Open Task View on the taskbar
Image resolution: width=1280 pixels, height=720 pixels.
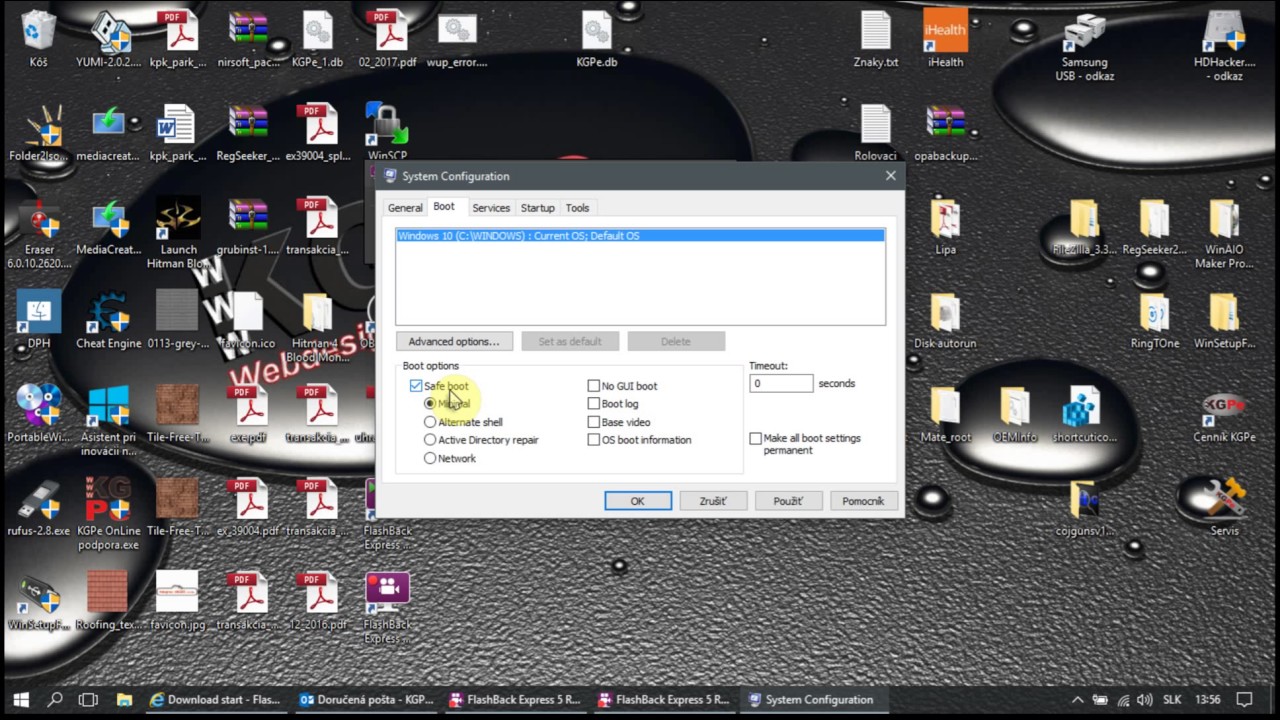(88, 700)
